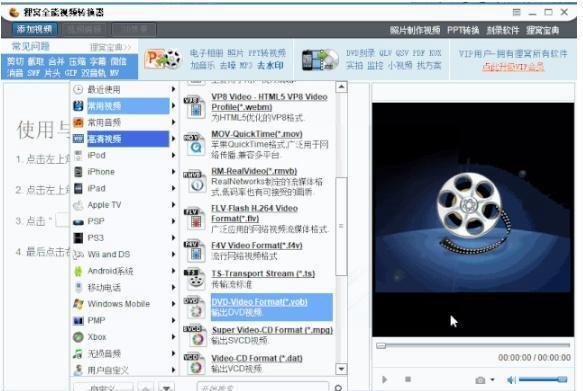Expand the iPhone submenu arrow

[x=173, y=172]
